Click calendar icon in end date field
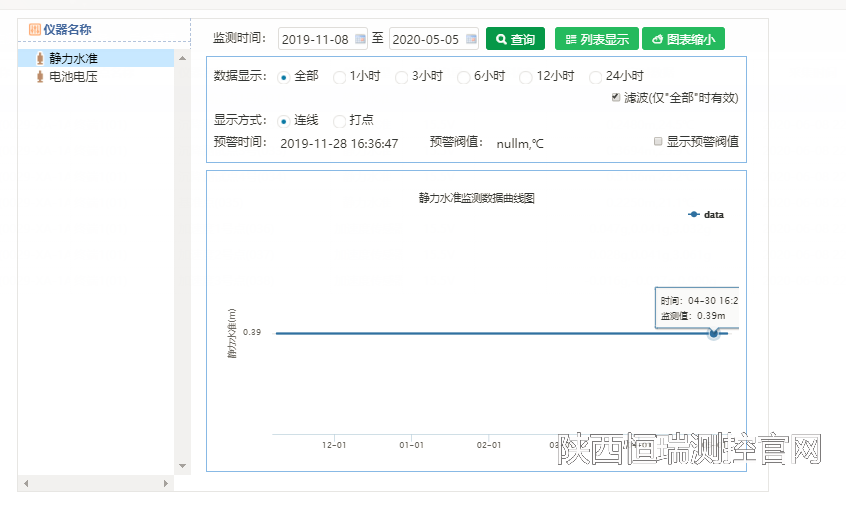This screenshot has height=521, width=846. tap(470, 39)
